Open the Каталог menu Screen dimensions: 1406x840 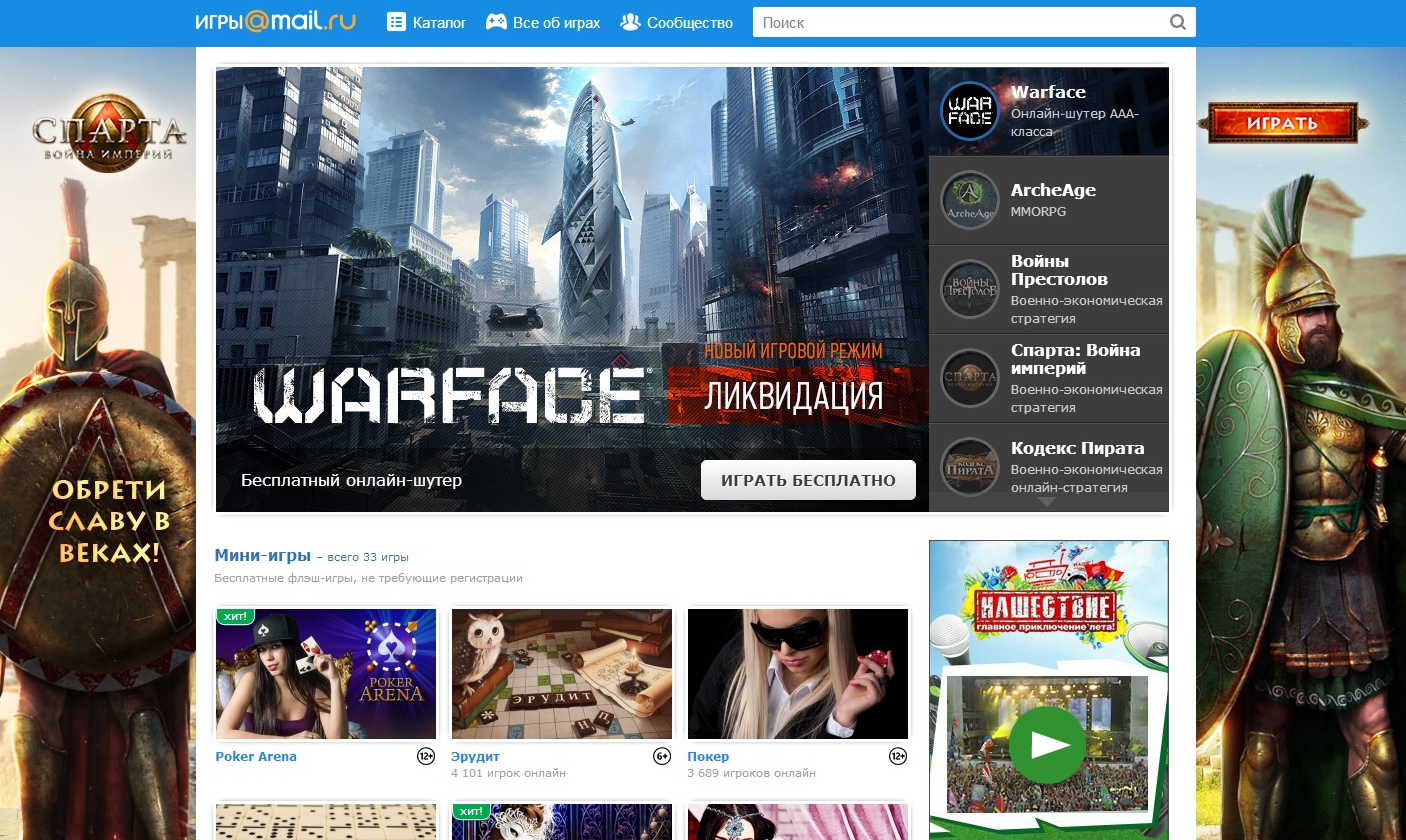(427, 22)
